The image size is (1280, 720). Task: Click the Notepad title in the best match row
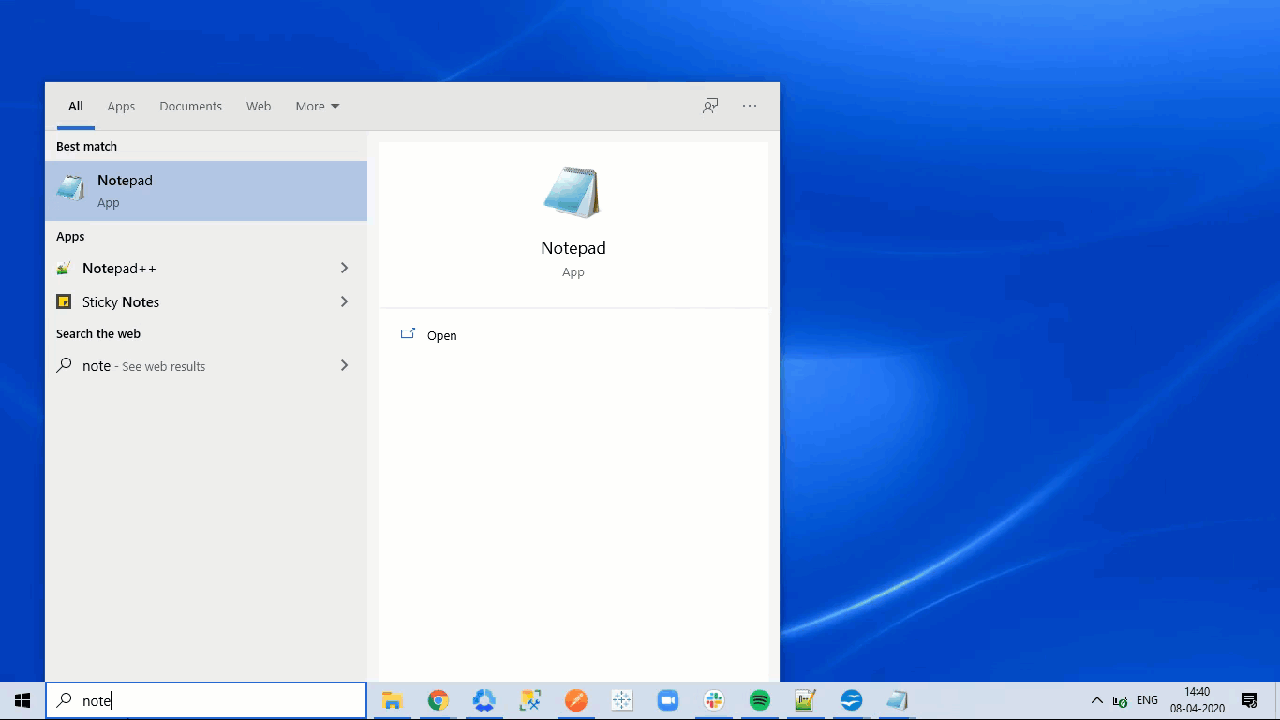[x=125, y=180]
